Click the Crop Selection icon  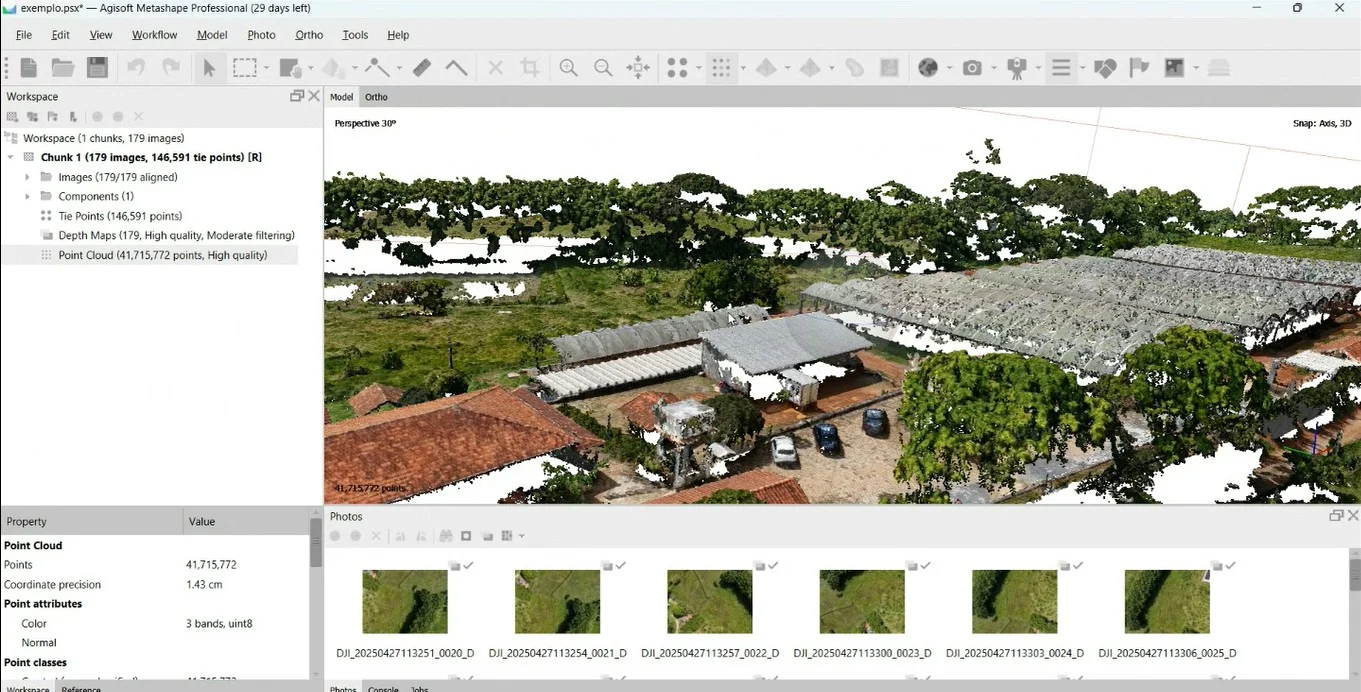point(530,67)
